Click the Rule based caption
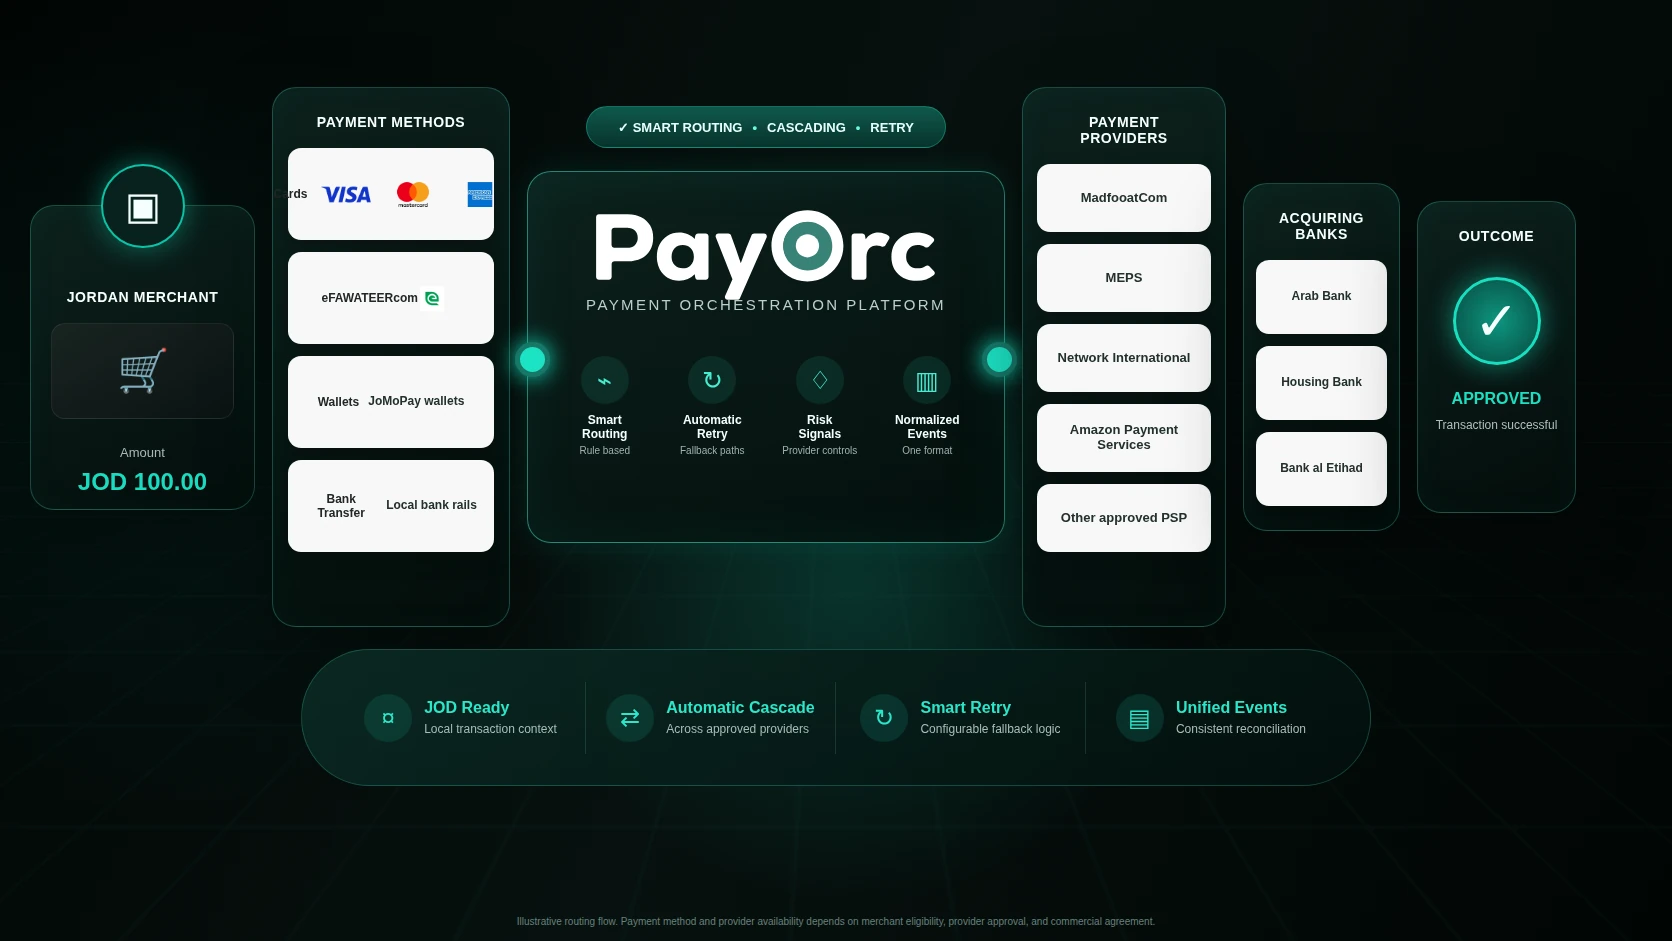The height and width of the screenshot is (941, 1672). tap(605, 451)
